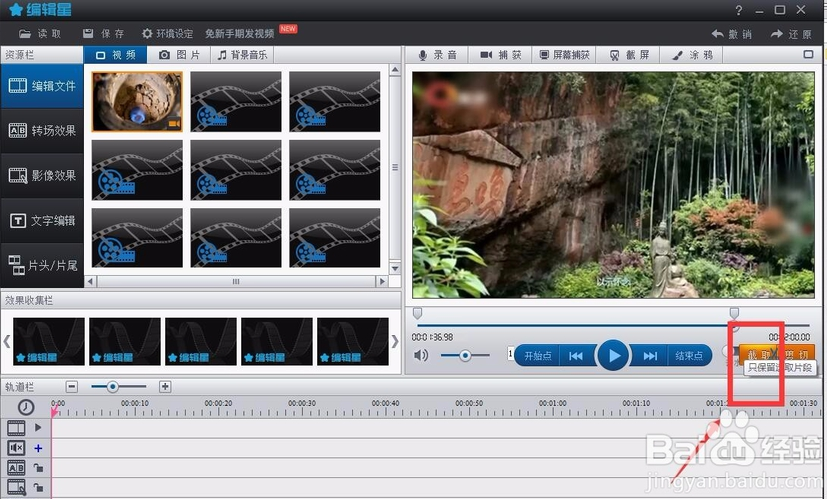
Task: Toggle lock on the text track
Action: coord(39,467)
